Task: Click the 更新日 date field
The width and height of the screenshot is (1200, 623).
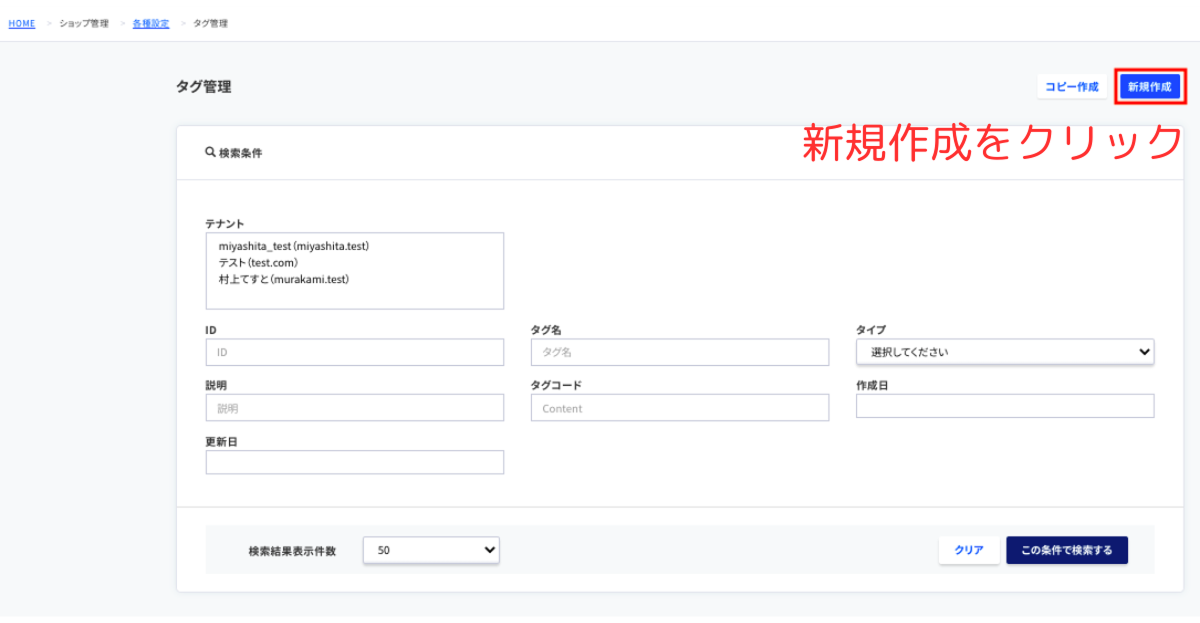Action: point(354,462)
